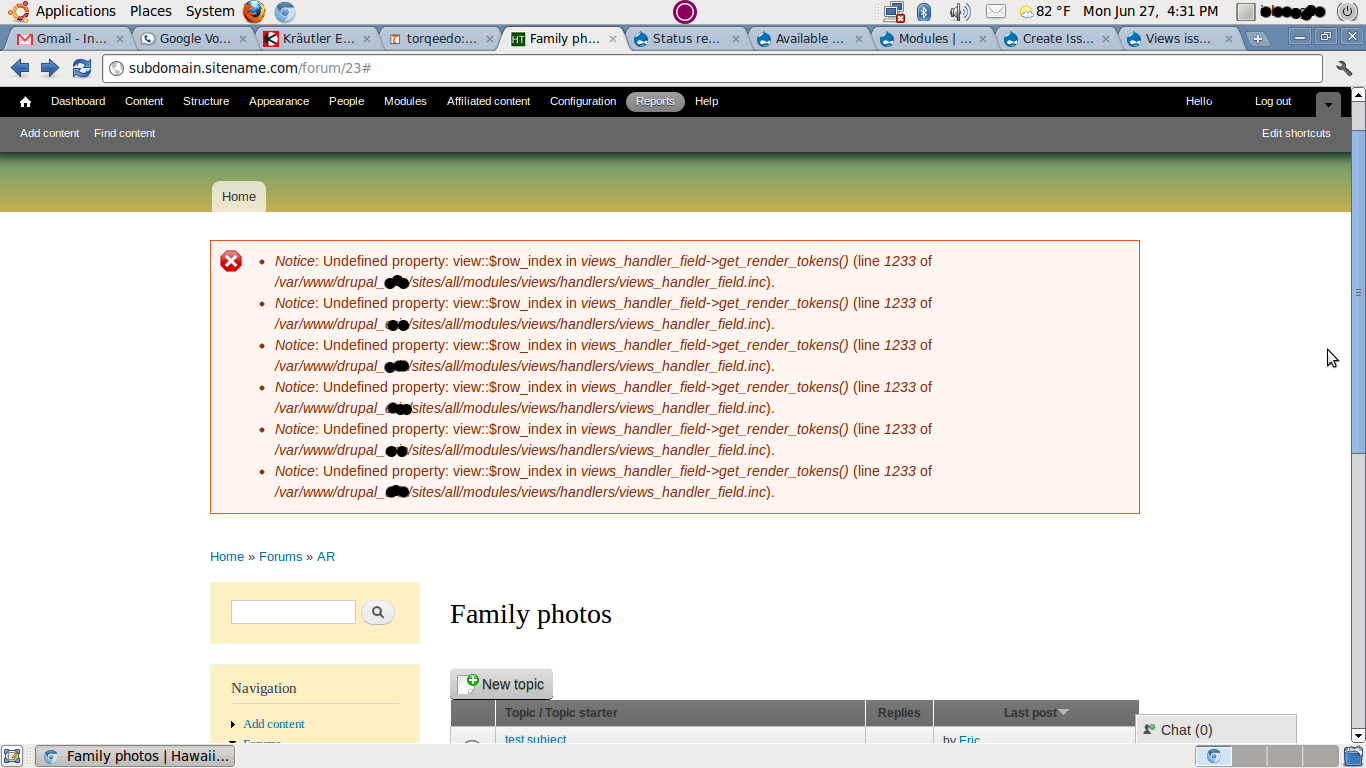The width and height of the screenshot is (1366, 768).
Task: Reload the page with the refresh icon
Action: pyautogui.click(x=82, y=69)
